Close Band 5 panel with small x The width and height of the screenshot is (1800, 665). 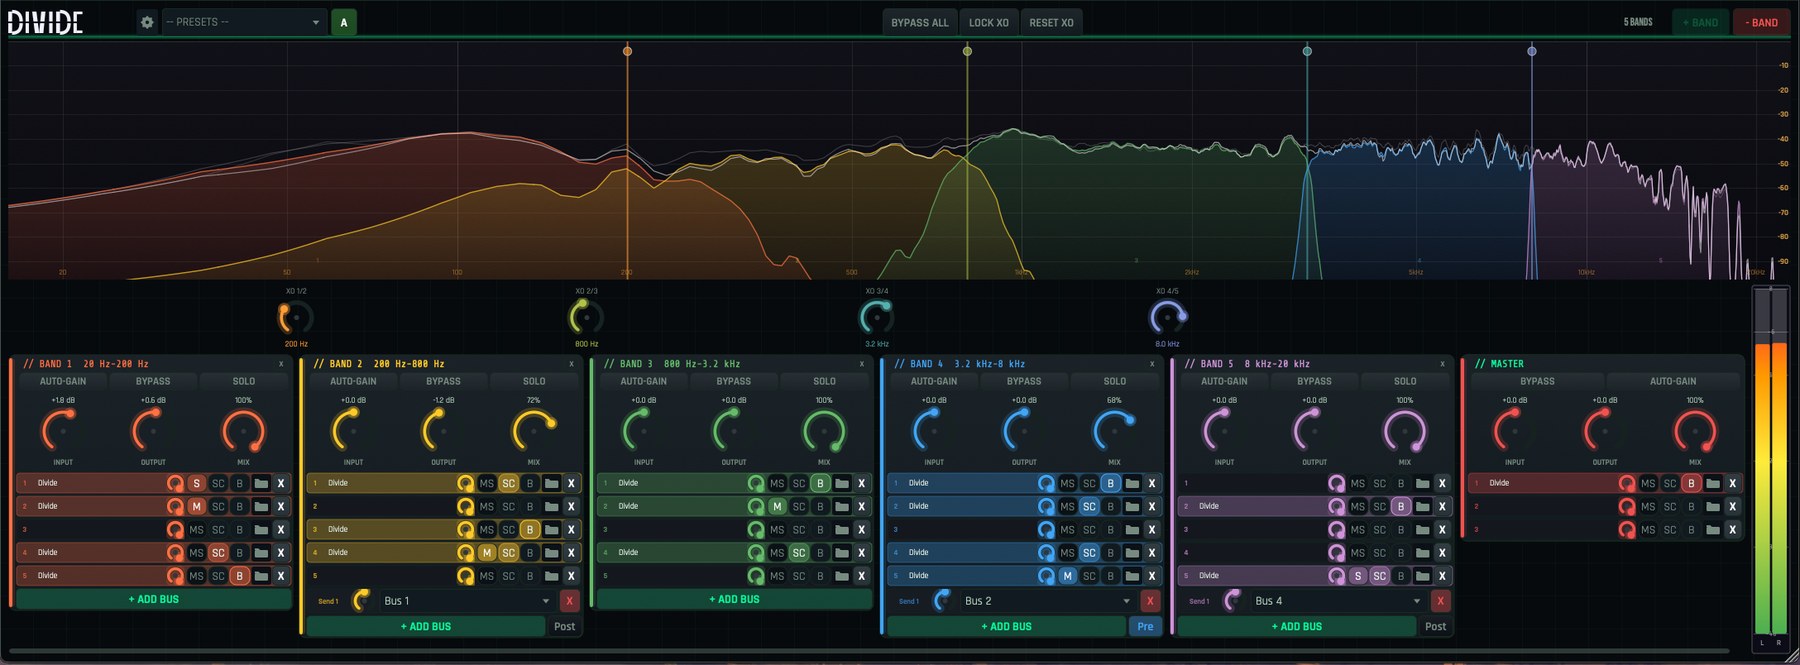click(x=1442, y=364)
